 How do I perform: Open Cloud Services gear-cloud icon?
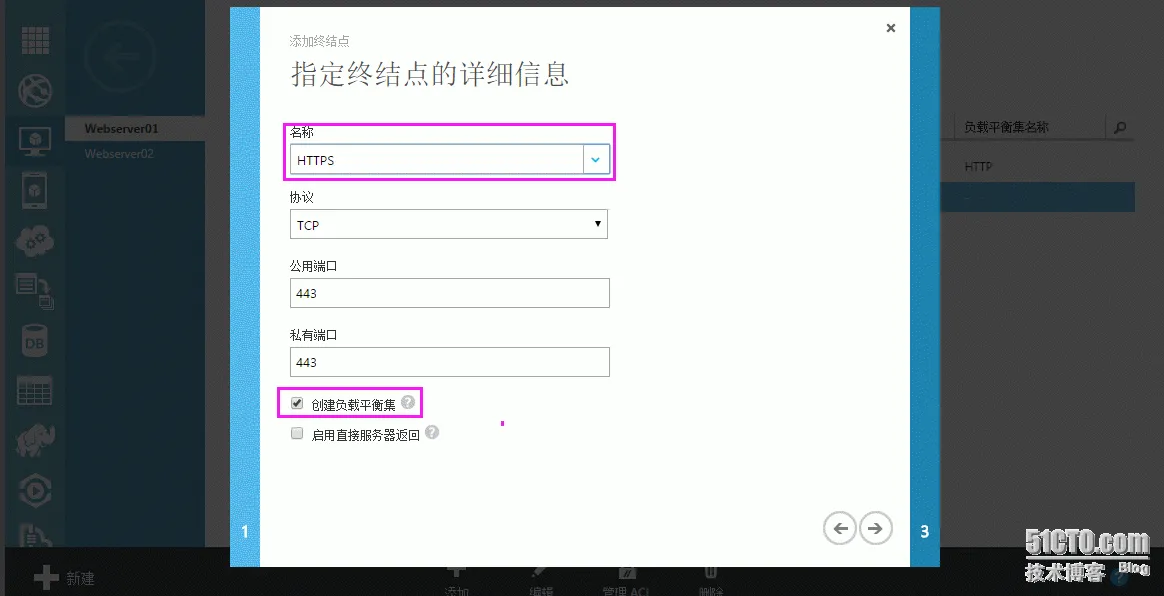pos(35,241)
